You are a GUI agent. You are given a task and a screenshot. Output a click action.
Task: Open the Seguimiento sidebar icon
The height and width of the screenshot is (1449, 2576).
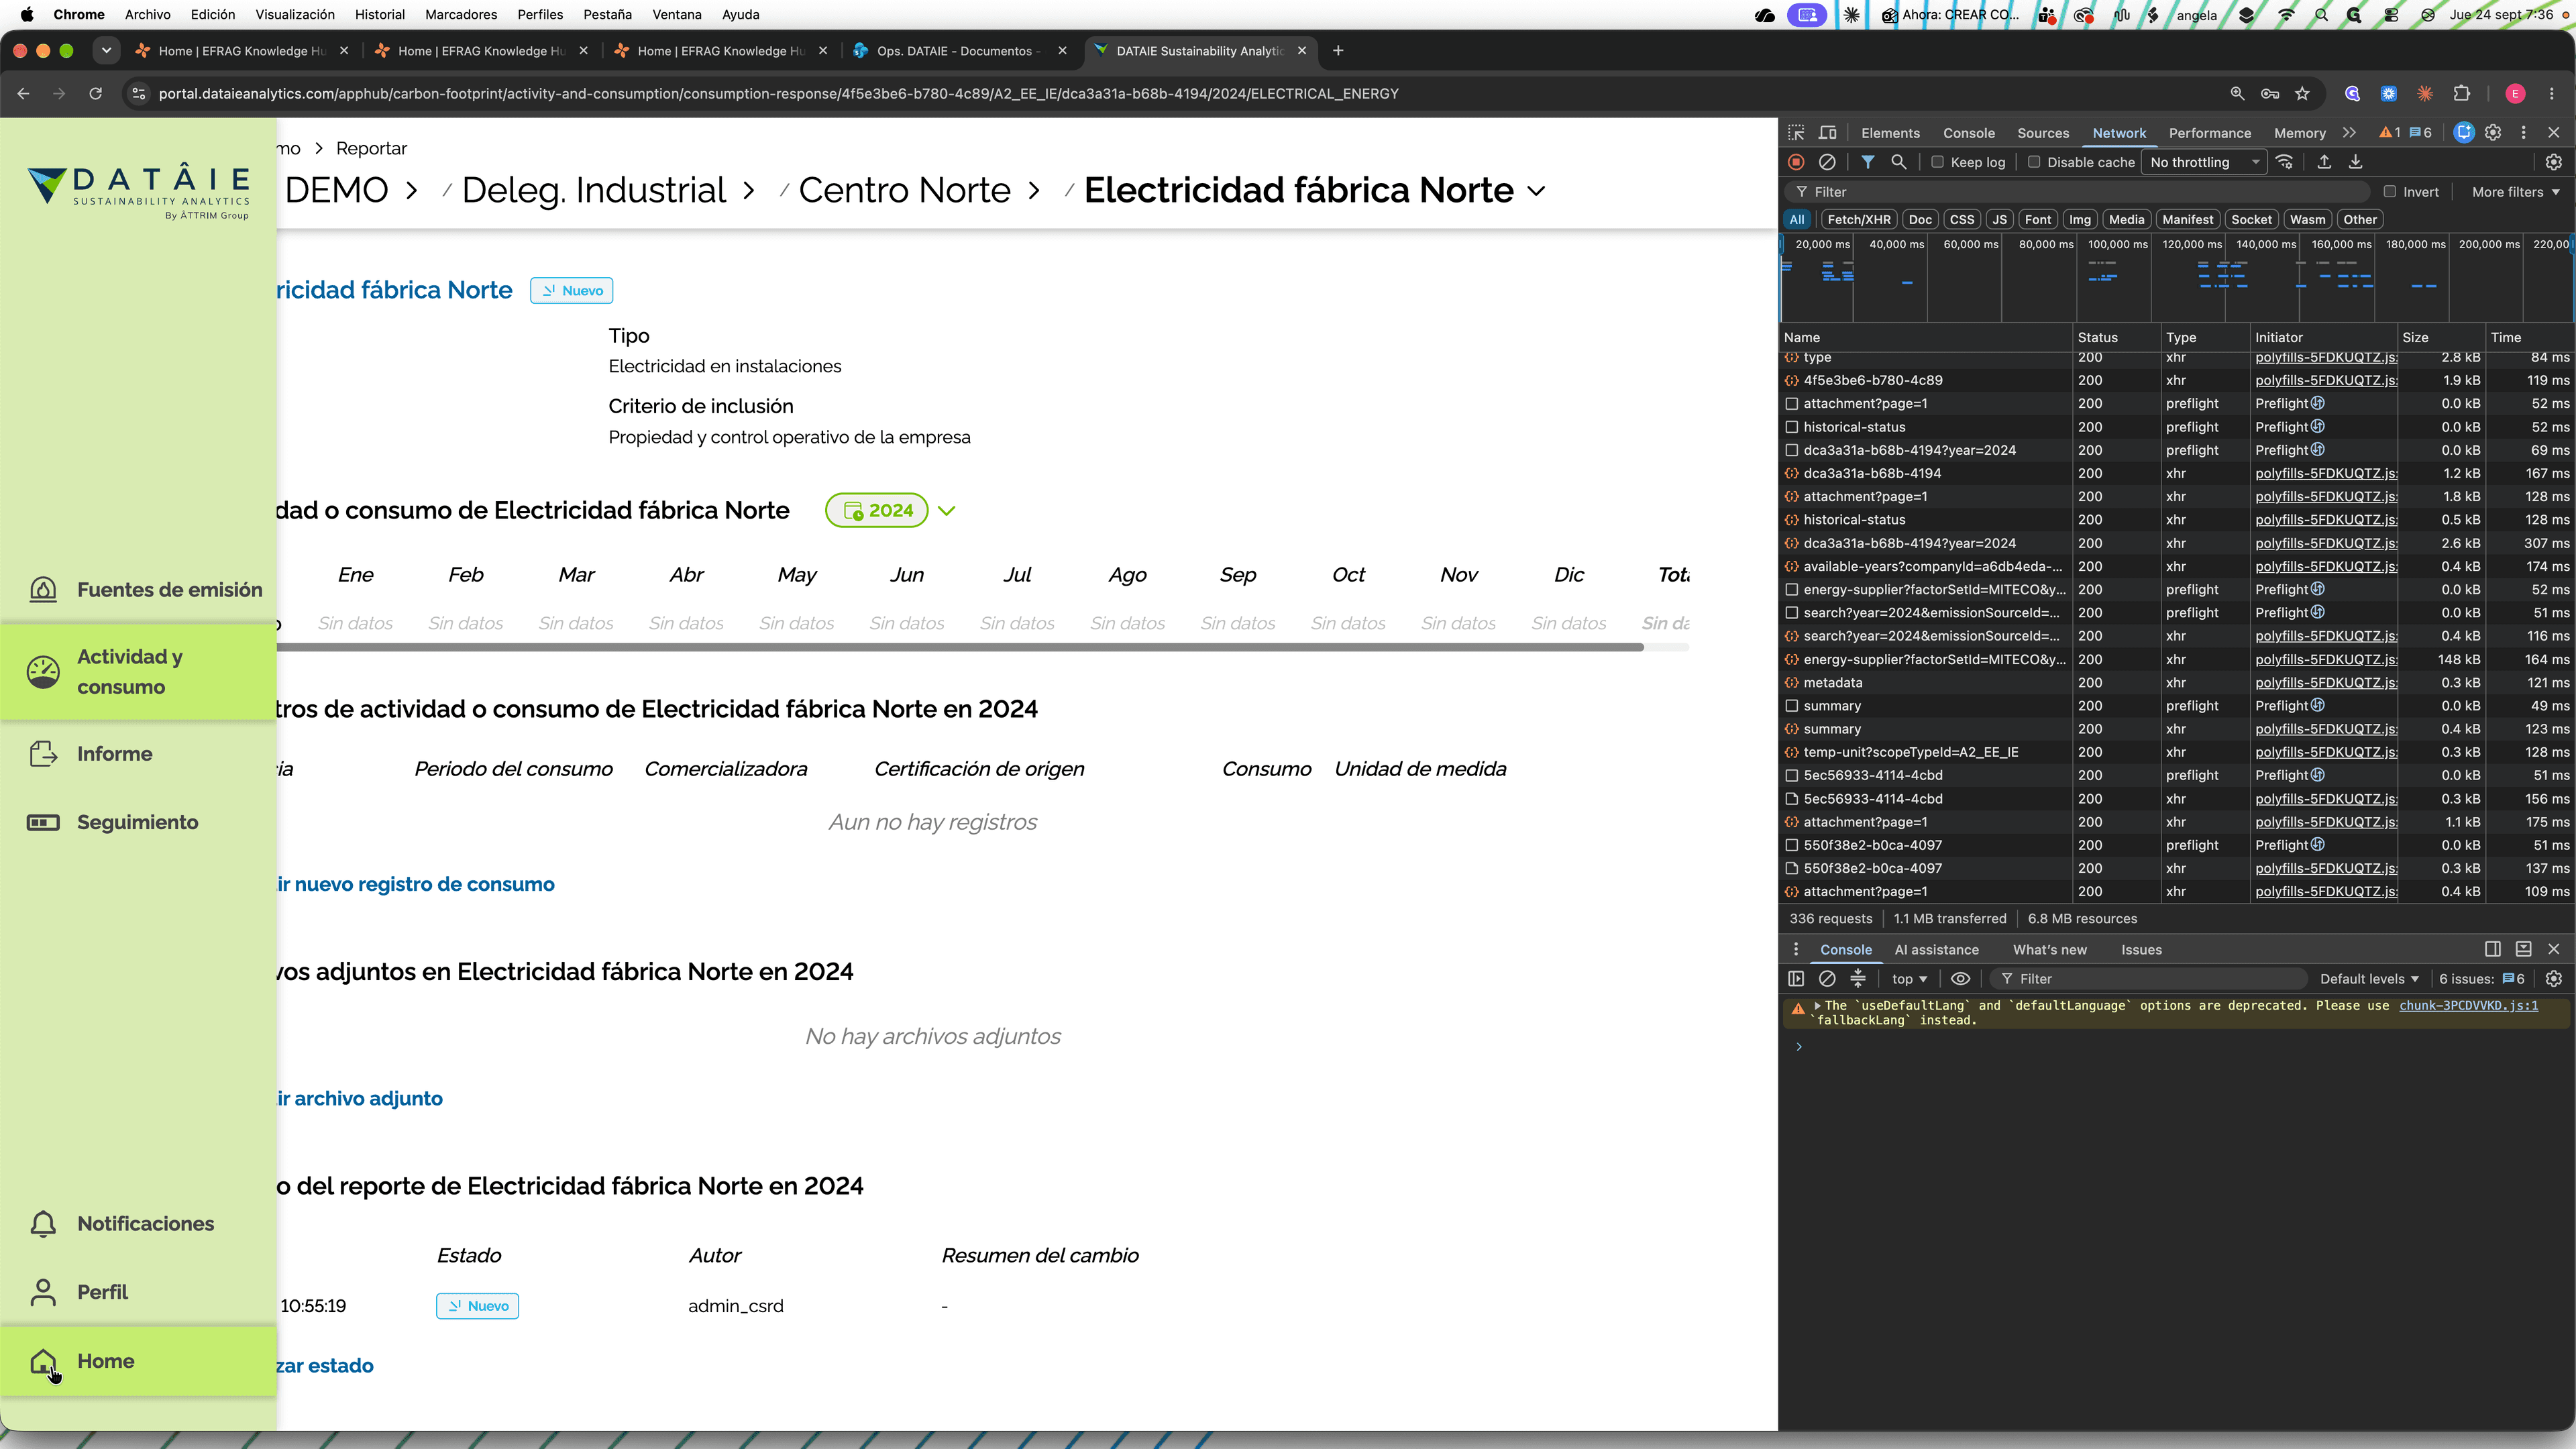pos(43,822)
